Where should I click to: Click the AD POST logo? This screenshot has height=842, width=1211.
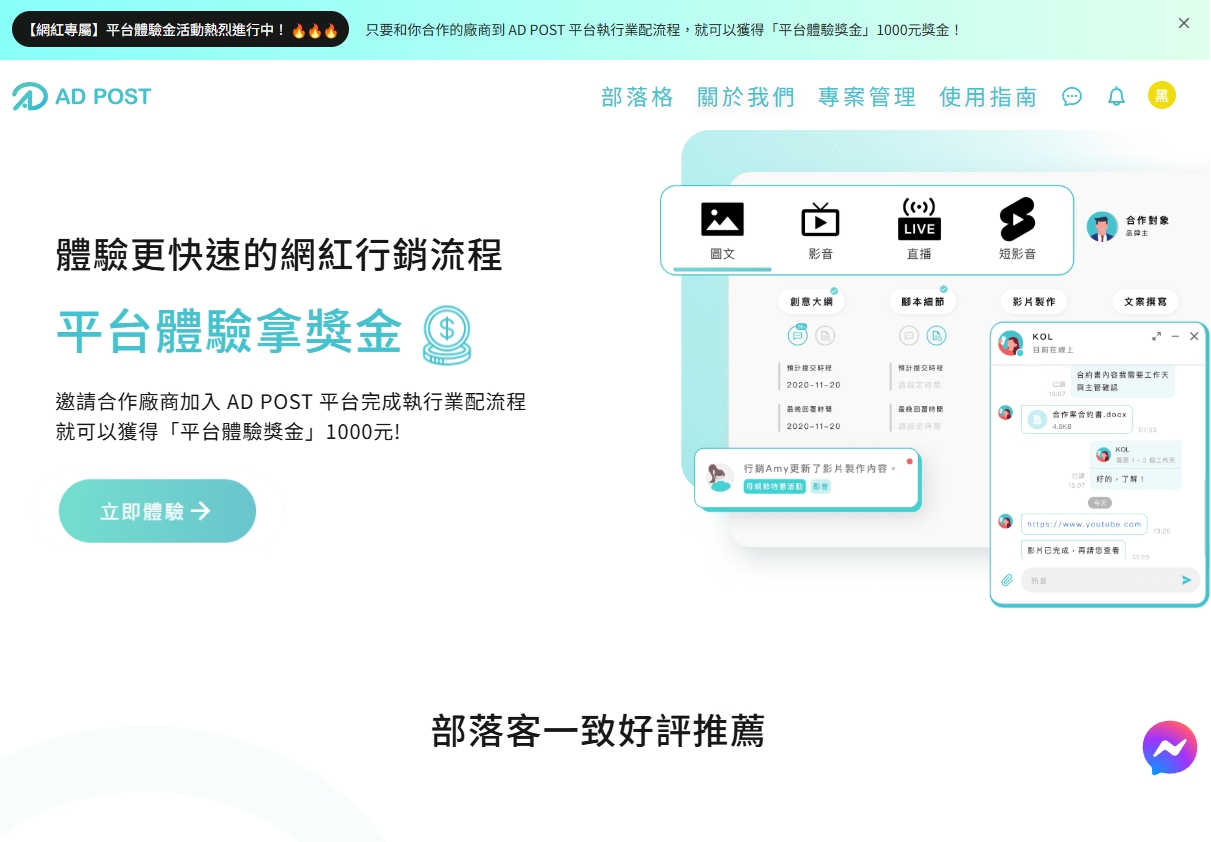click(x=82, y=97)
